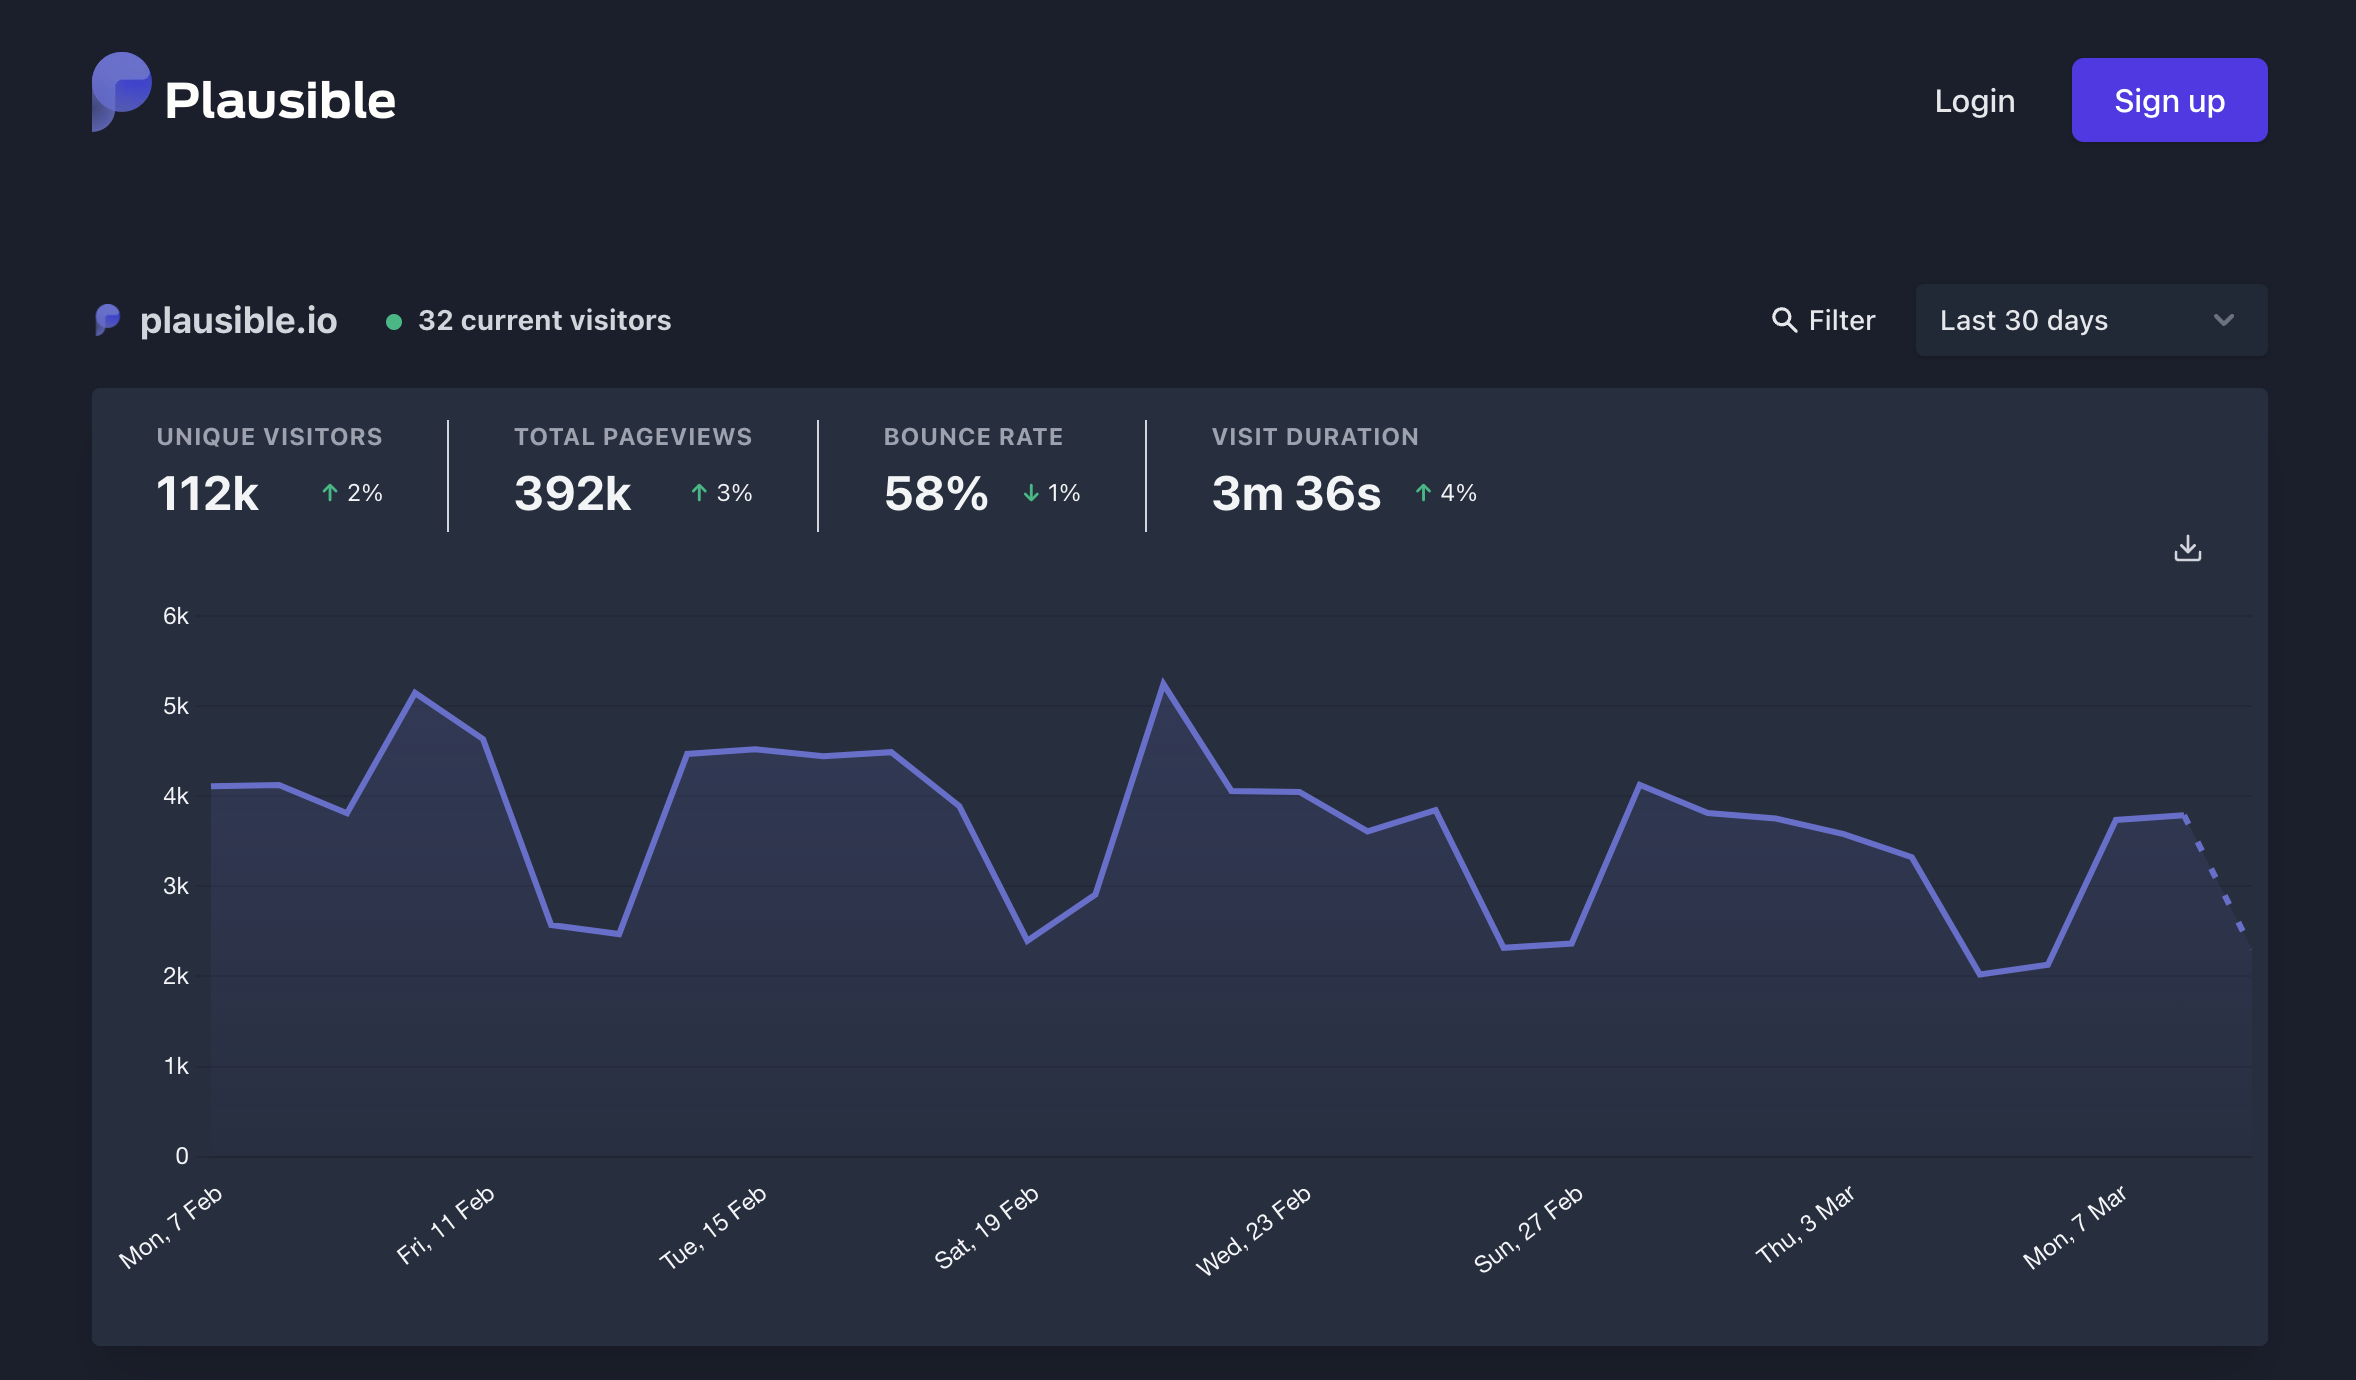Click the 2% up change indicator
The image size is (2356, 1380).
(352, 493)
